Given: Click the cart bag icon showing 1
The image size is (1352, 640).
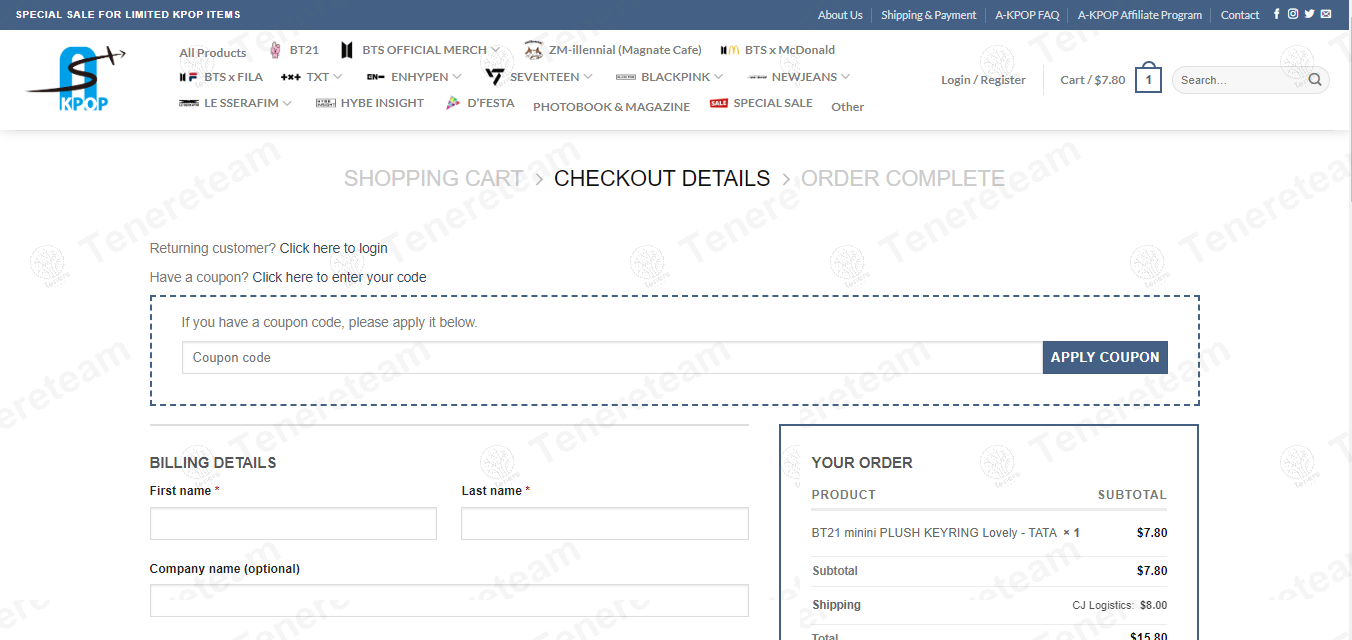Looking at the screenshot, I should point(1148,79).
